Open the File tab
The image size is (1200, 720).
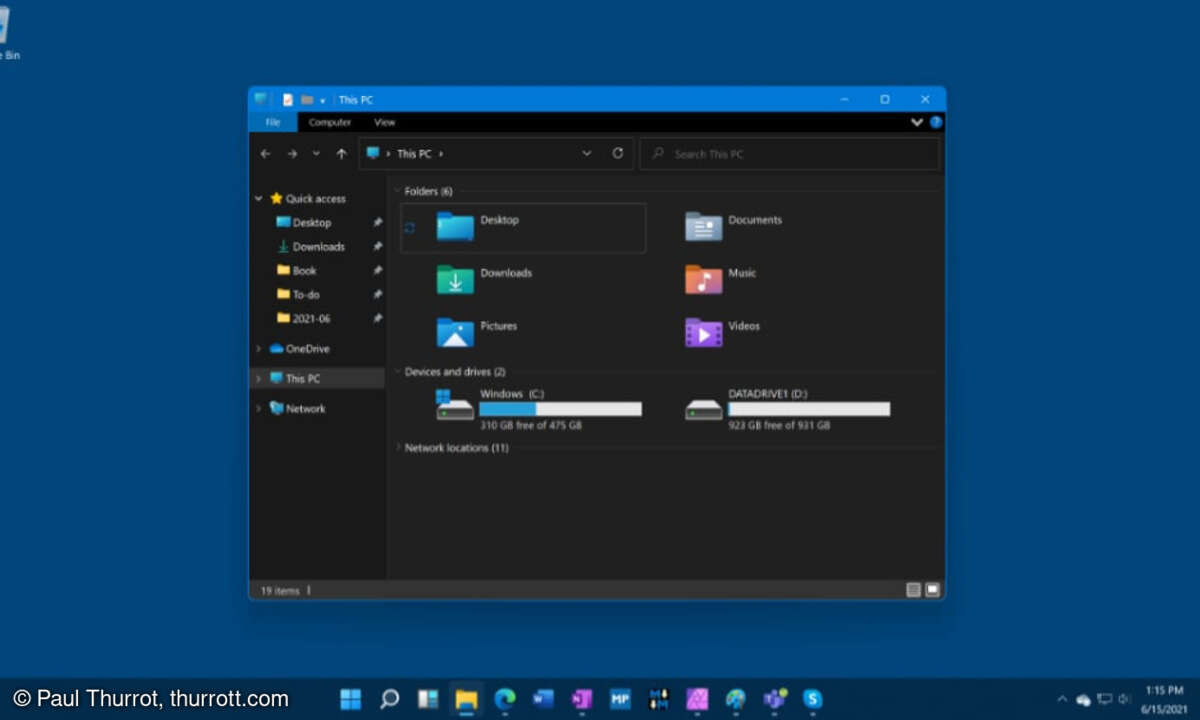click(x=273, y=122)
